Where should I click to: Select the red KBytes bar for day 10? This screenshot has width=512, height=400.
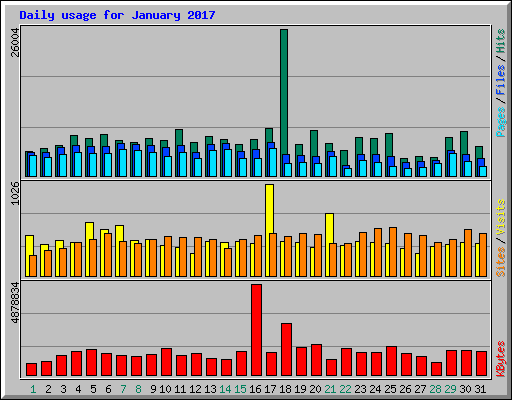point(166,362)
